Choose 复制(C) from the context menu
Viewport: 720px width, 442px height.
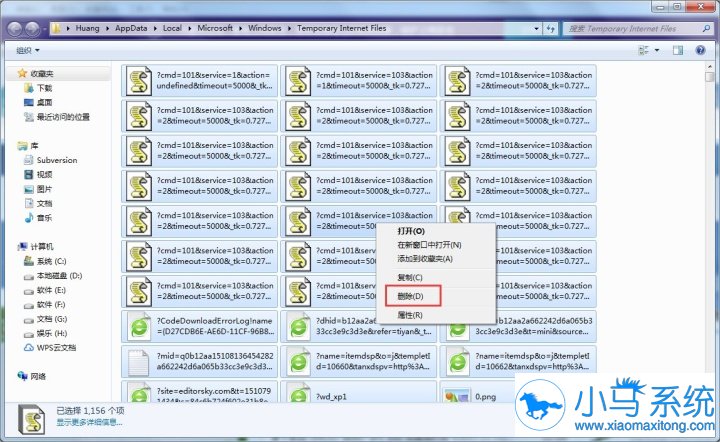tap(435, 278)
